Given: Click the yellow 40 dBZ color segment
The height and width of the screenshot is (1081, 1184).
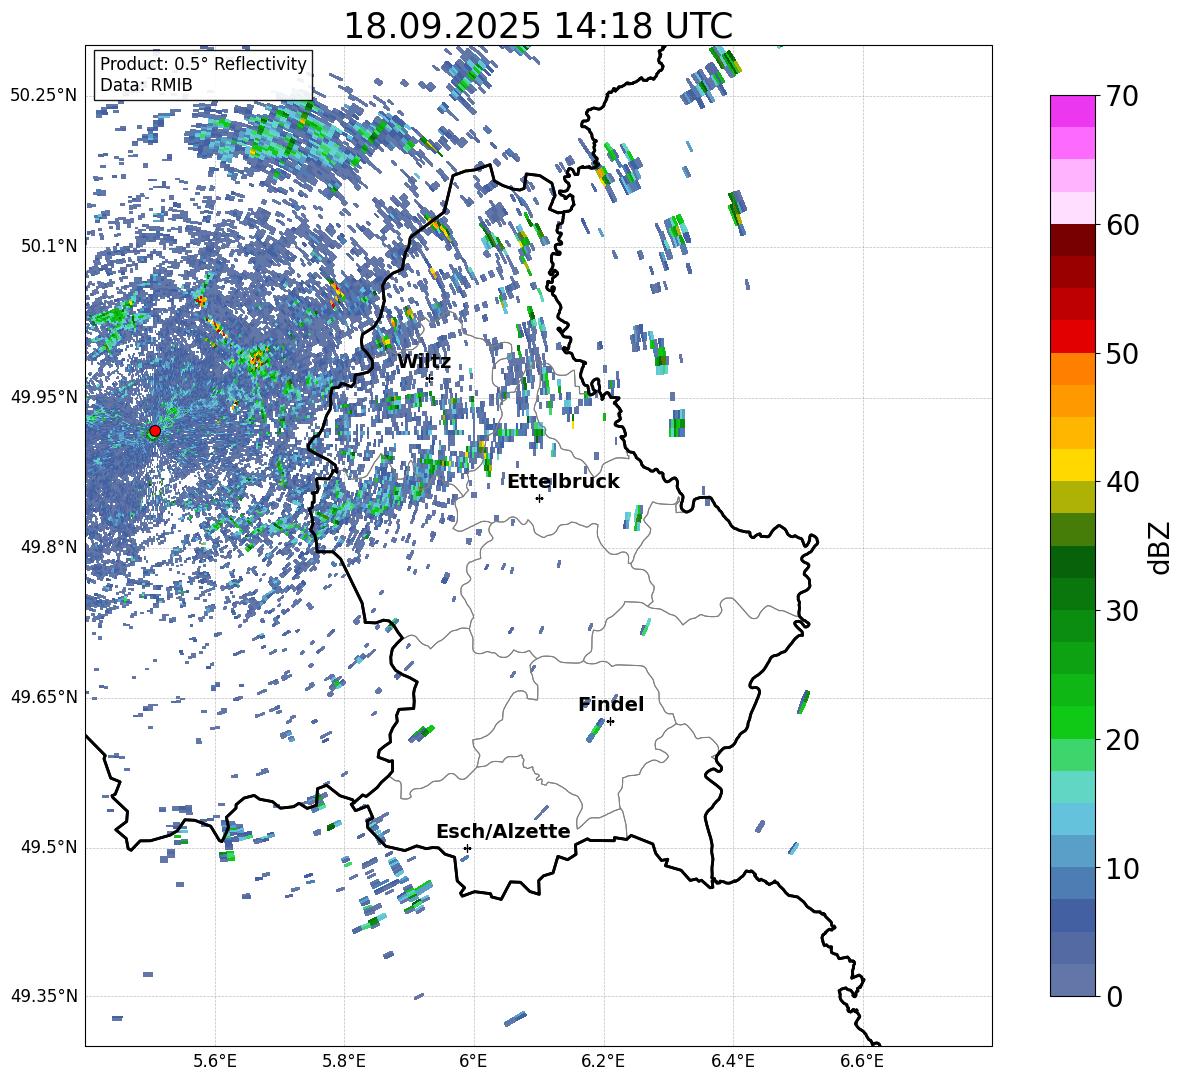Looking at the screenshot, I should tap(1073, 465).
